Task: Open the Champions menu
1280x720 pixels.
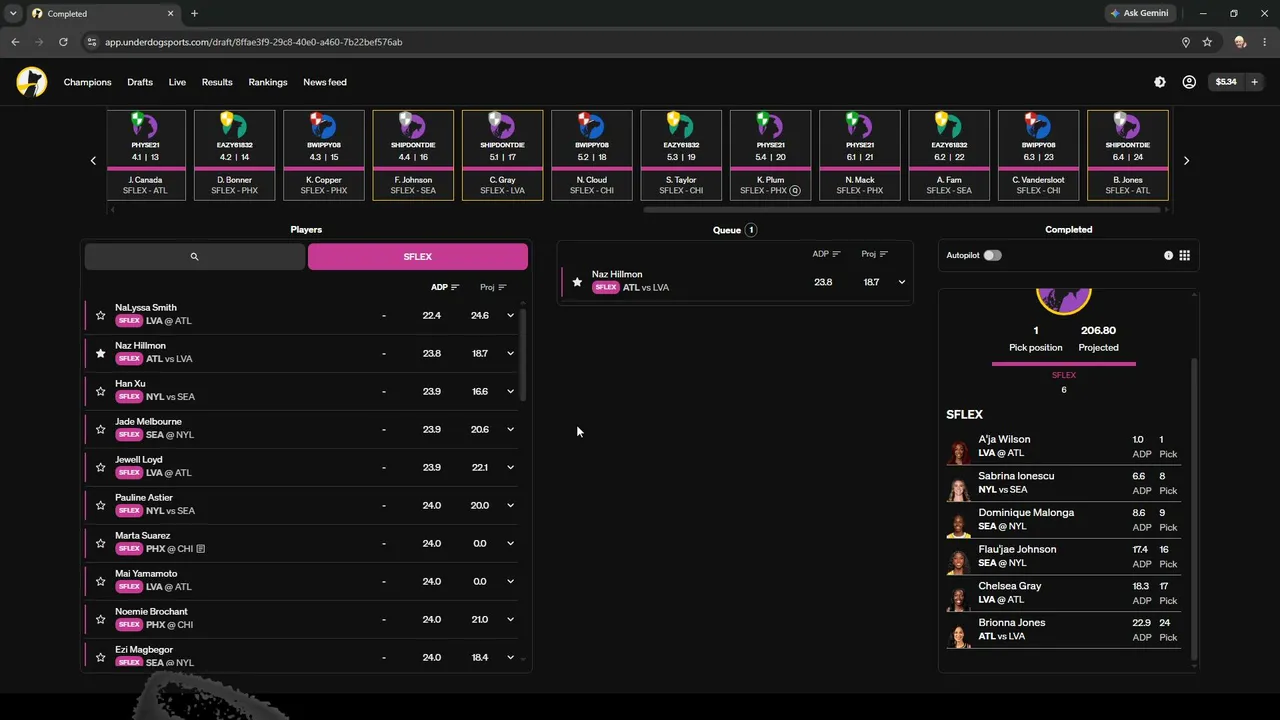Action: [x=88, y=82]
